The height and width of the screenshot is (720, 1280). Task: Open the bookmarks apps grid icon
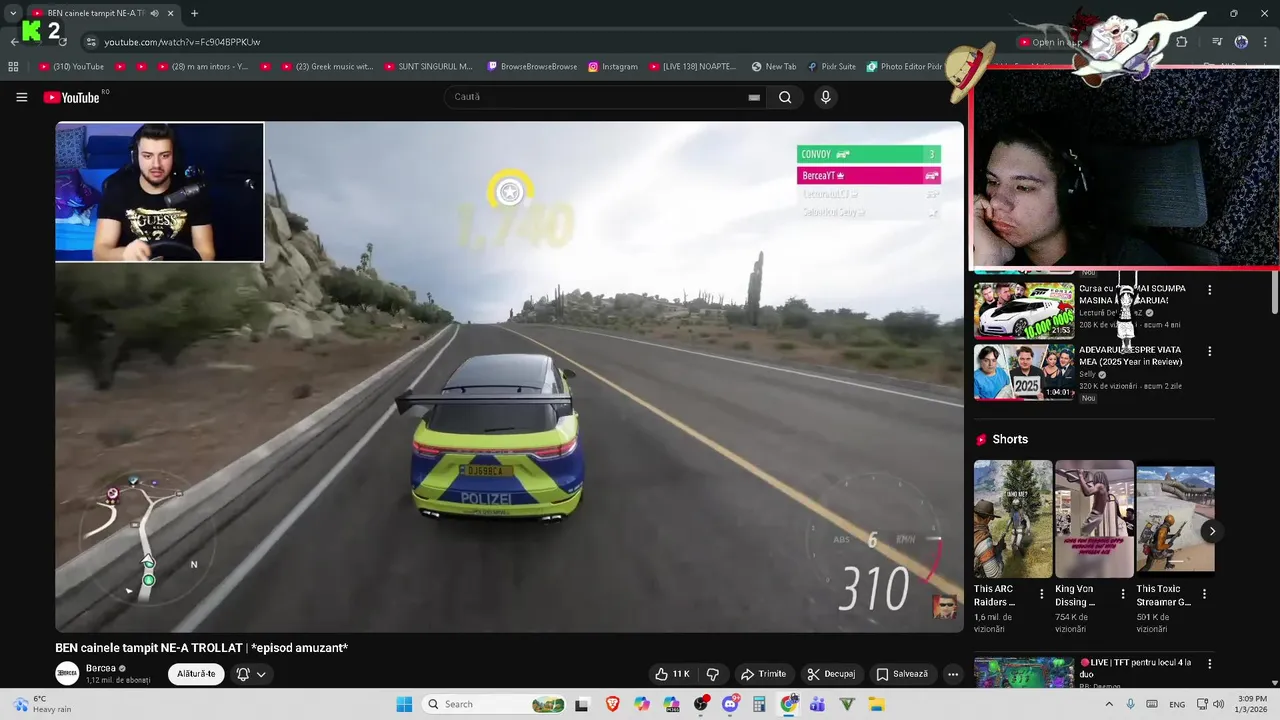[x=13, y=67]
